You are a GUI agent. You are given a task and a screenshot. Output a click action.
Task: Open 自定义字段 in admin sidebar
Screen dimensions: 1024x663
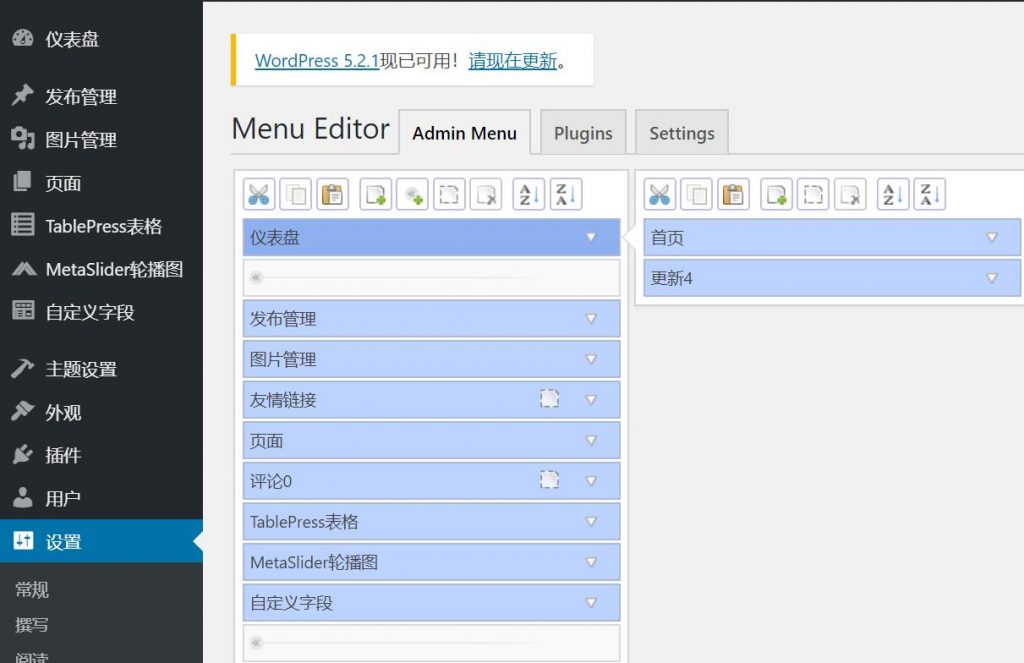click(101, 312)
